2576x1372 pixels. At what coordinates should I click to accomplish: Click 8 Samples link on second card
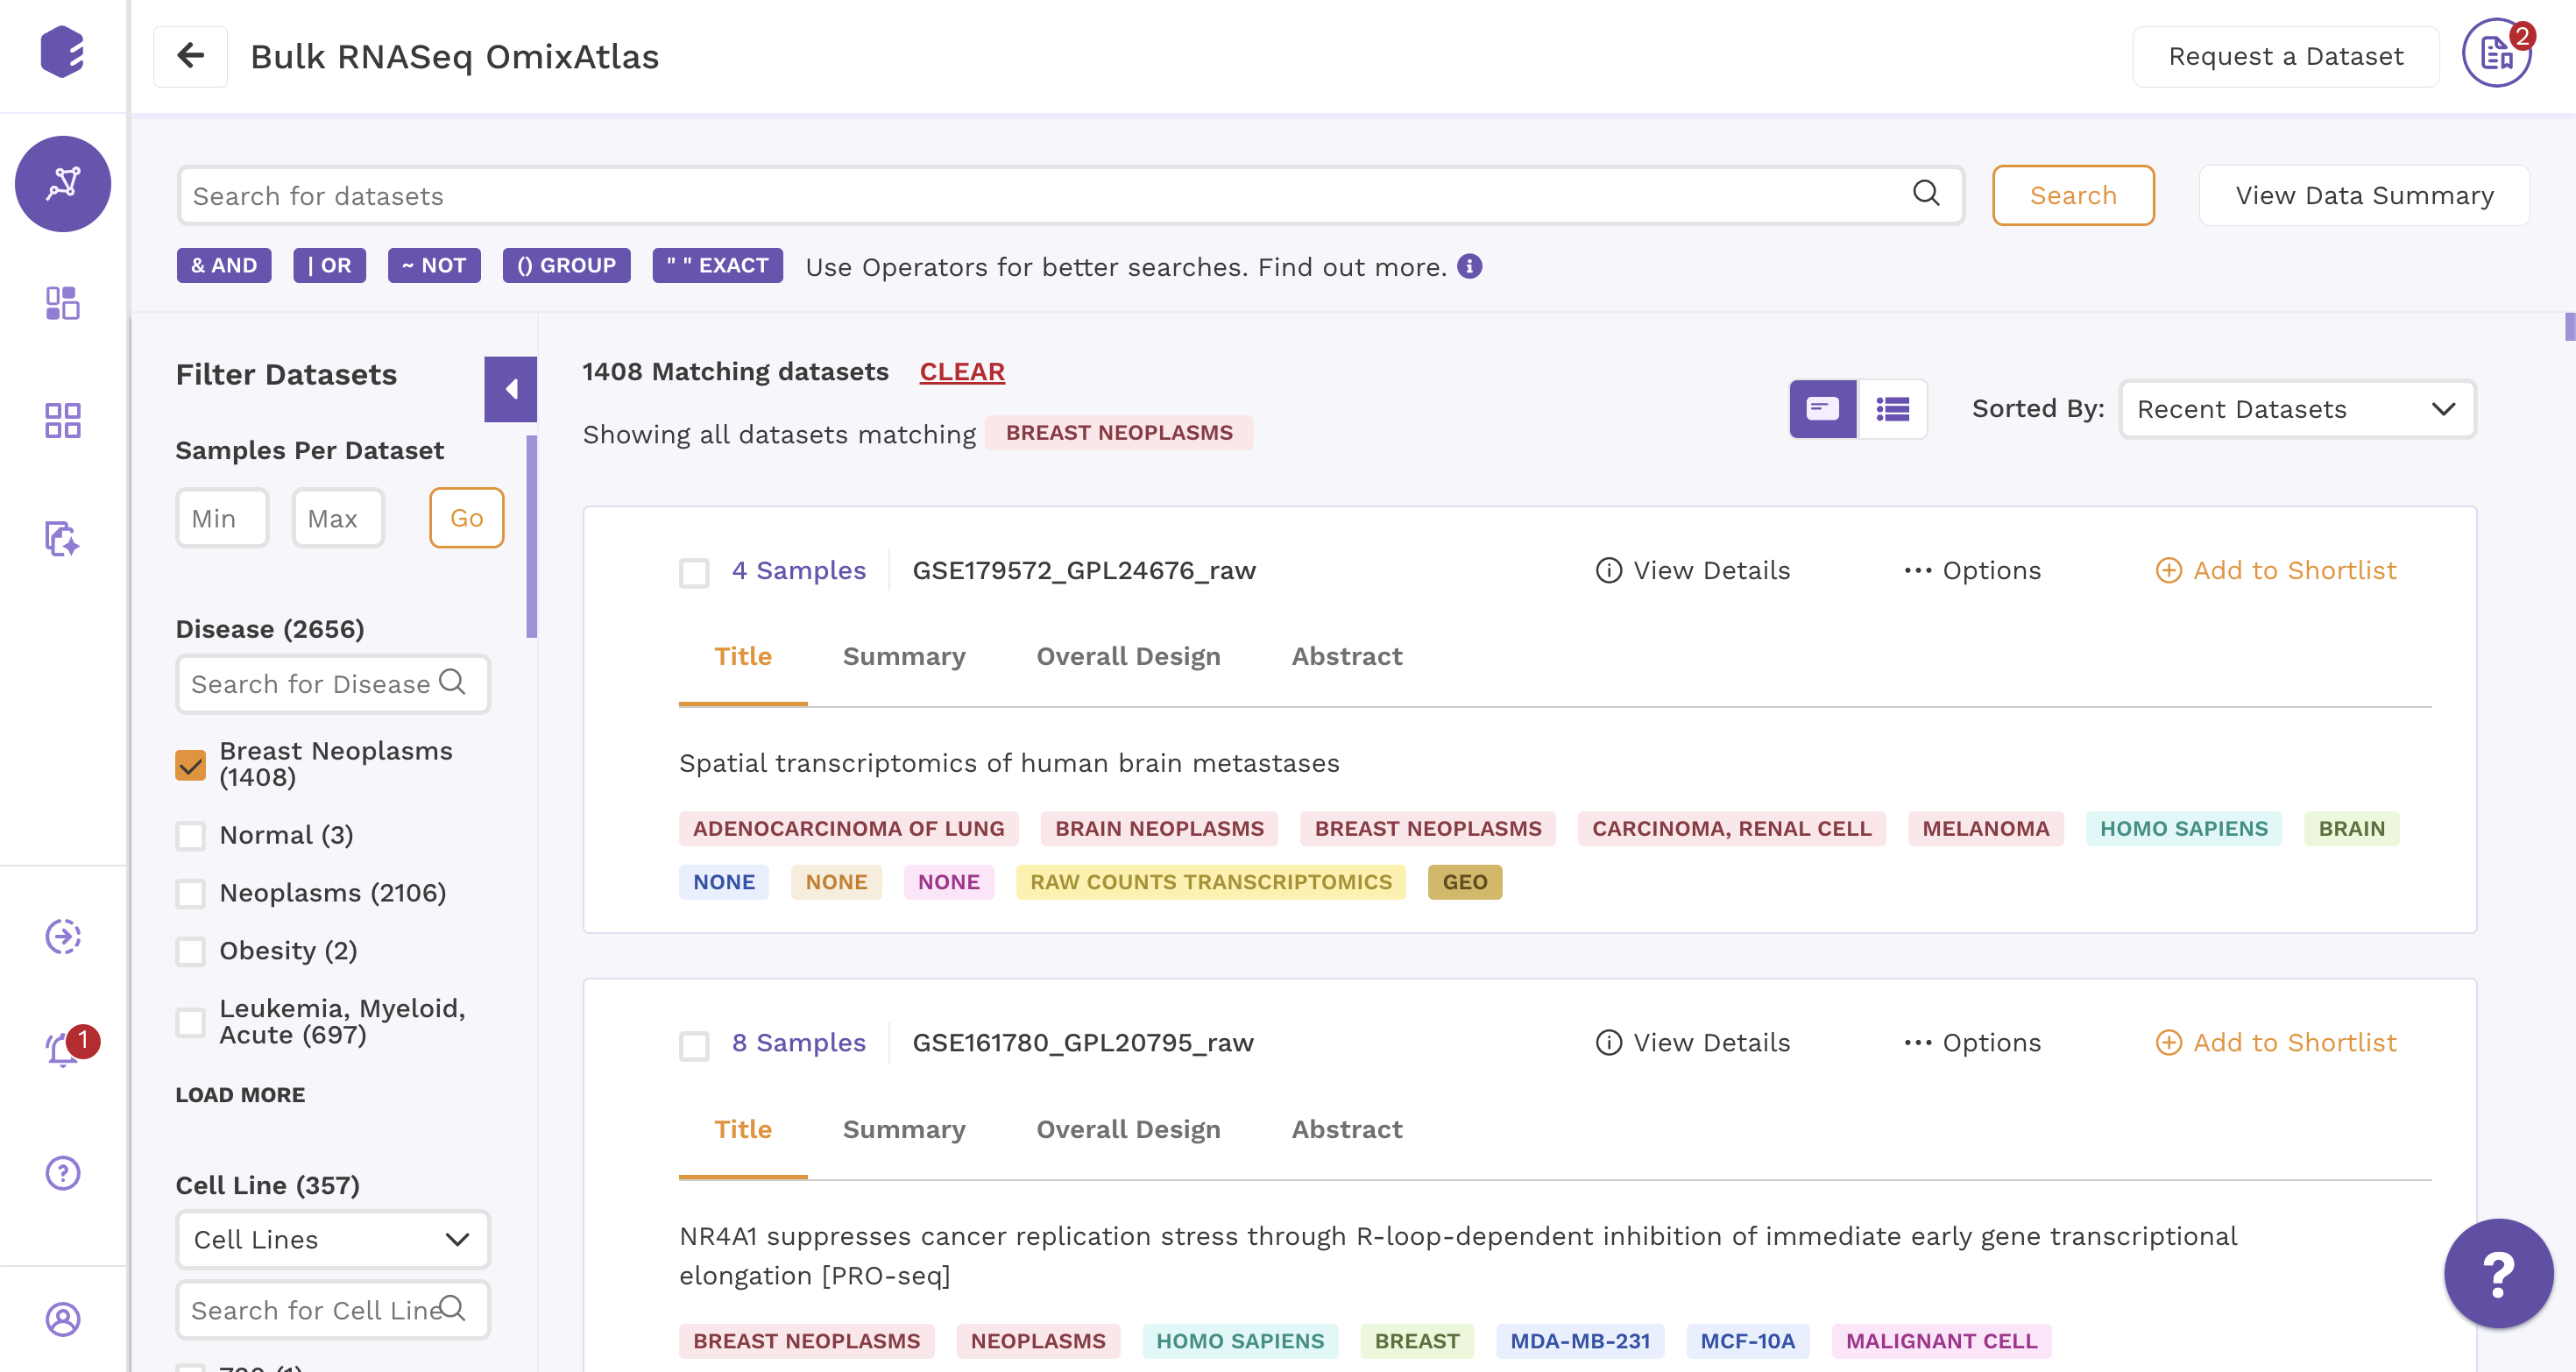coord(798,1042)
